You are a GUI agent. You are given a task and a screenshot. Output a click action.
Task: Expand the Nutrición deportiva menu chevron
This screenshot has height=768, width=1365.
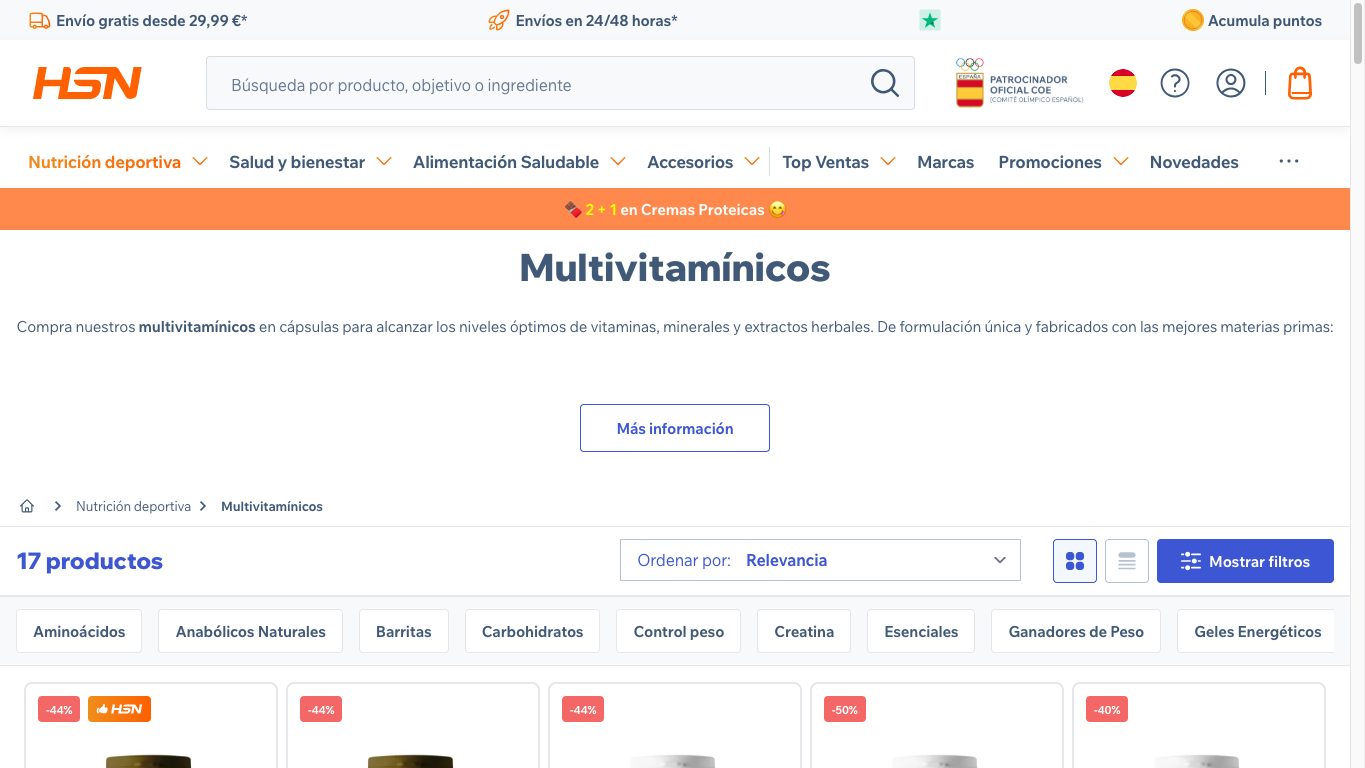click(x=200, y=161)
